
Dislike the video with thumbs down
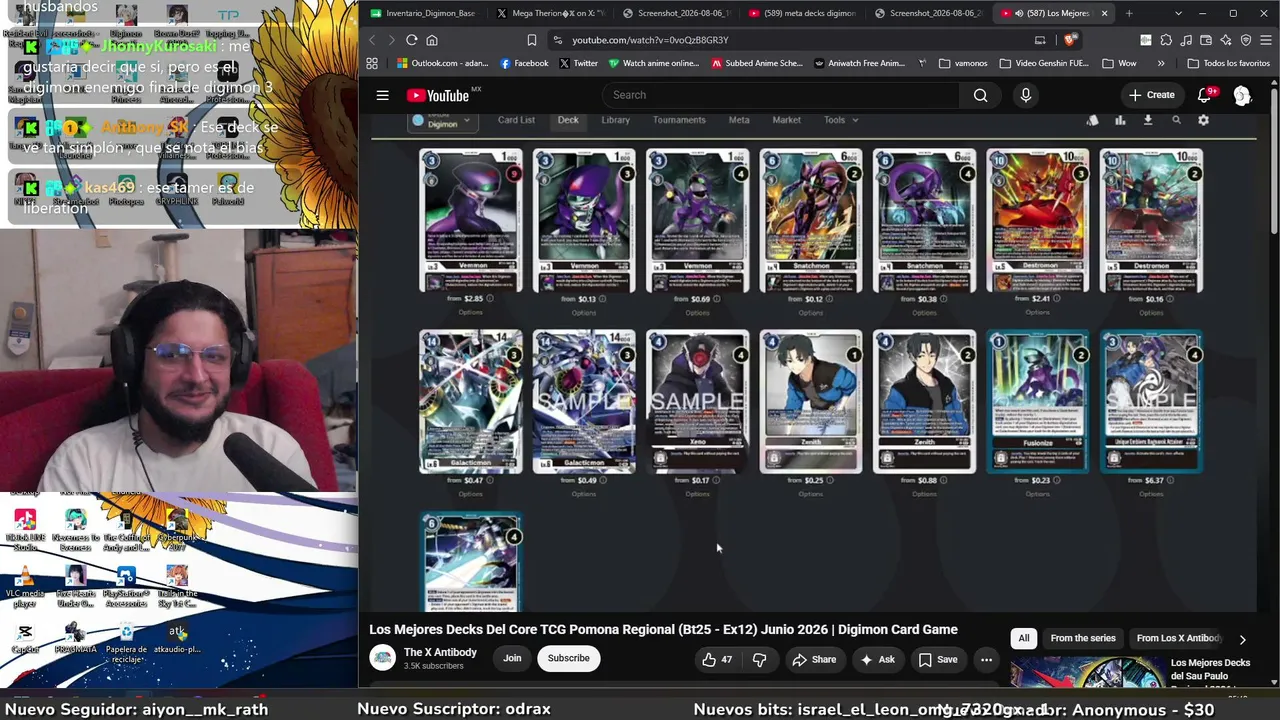(759, 659)
